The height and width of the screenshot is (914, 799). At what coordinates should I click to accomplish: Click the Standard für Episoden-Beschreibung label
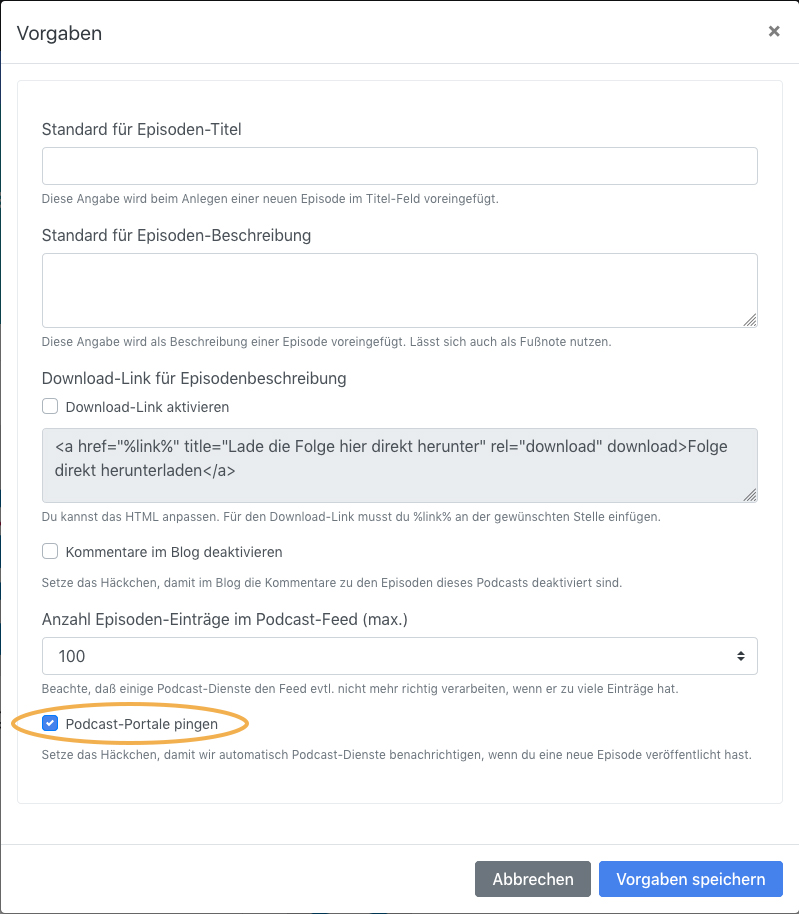(176, 235)
